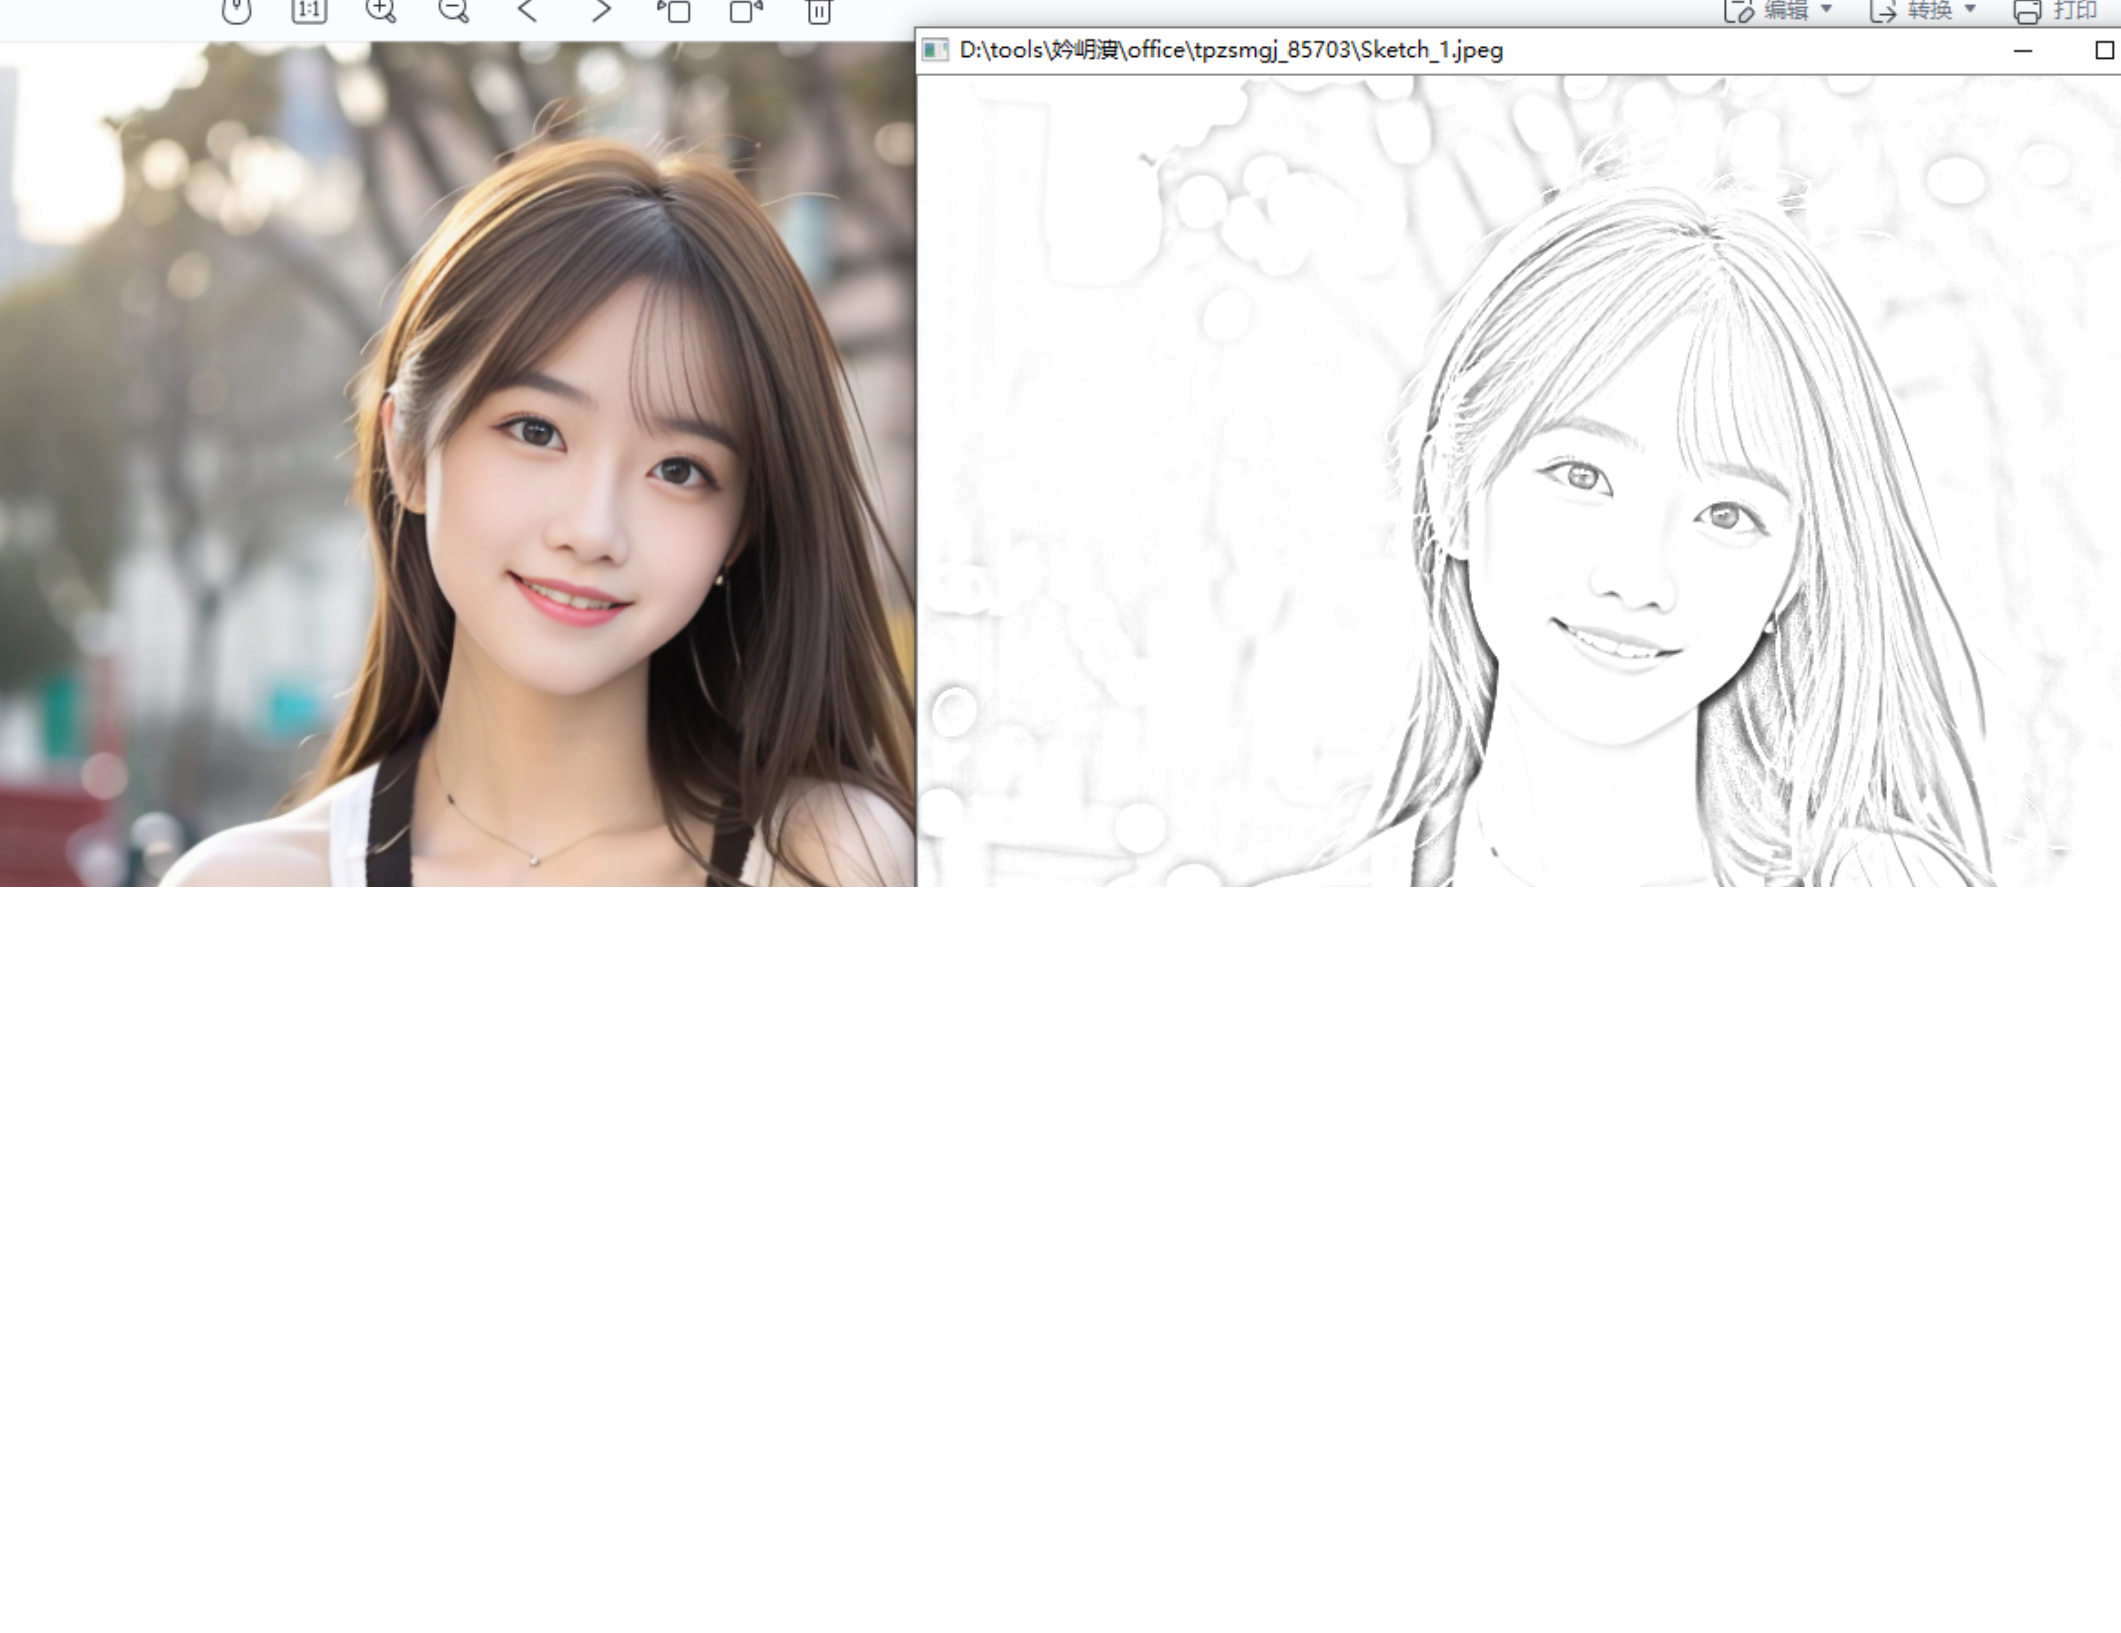The image size is (2121, 1633).
Task: Expand the 编辑 edit dropdown arrow
Action: 1827,9
